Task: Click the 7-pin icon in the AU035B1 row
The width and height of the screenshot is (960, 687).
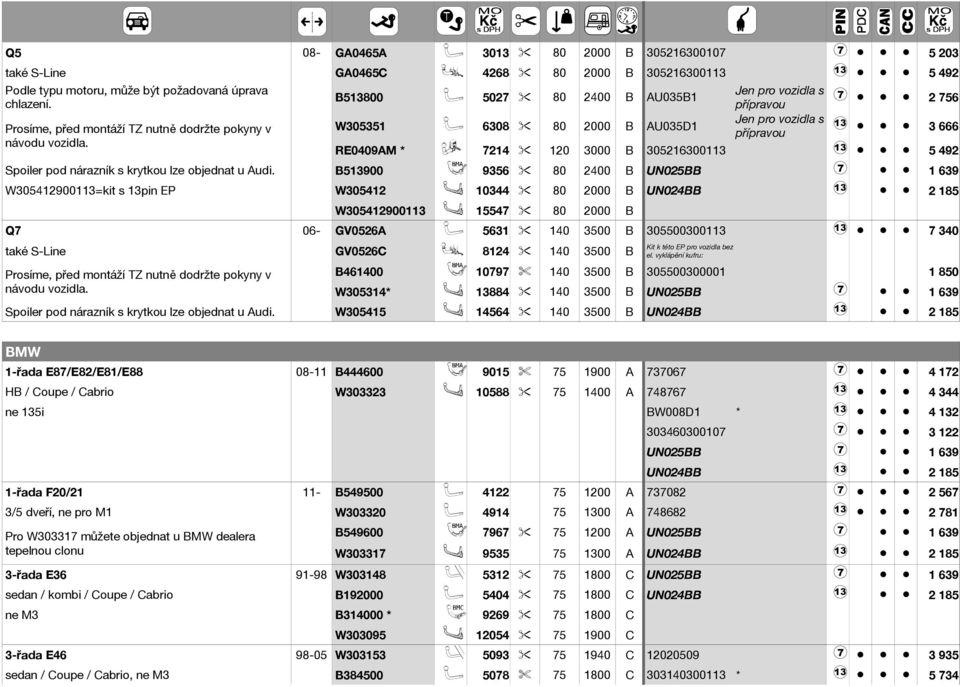Action: 840,95
